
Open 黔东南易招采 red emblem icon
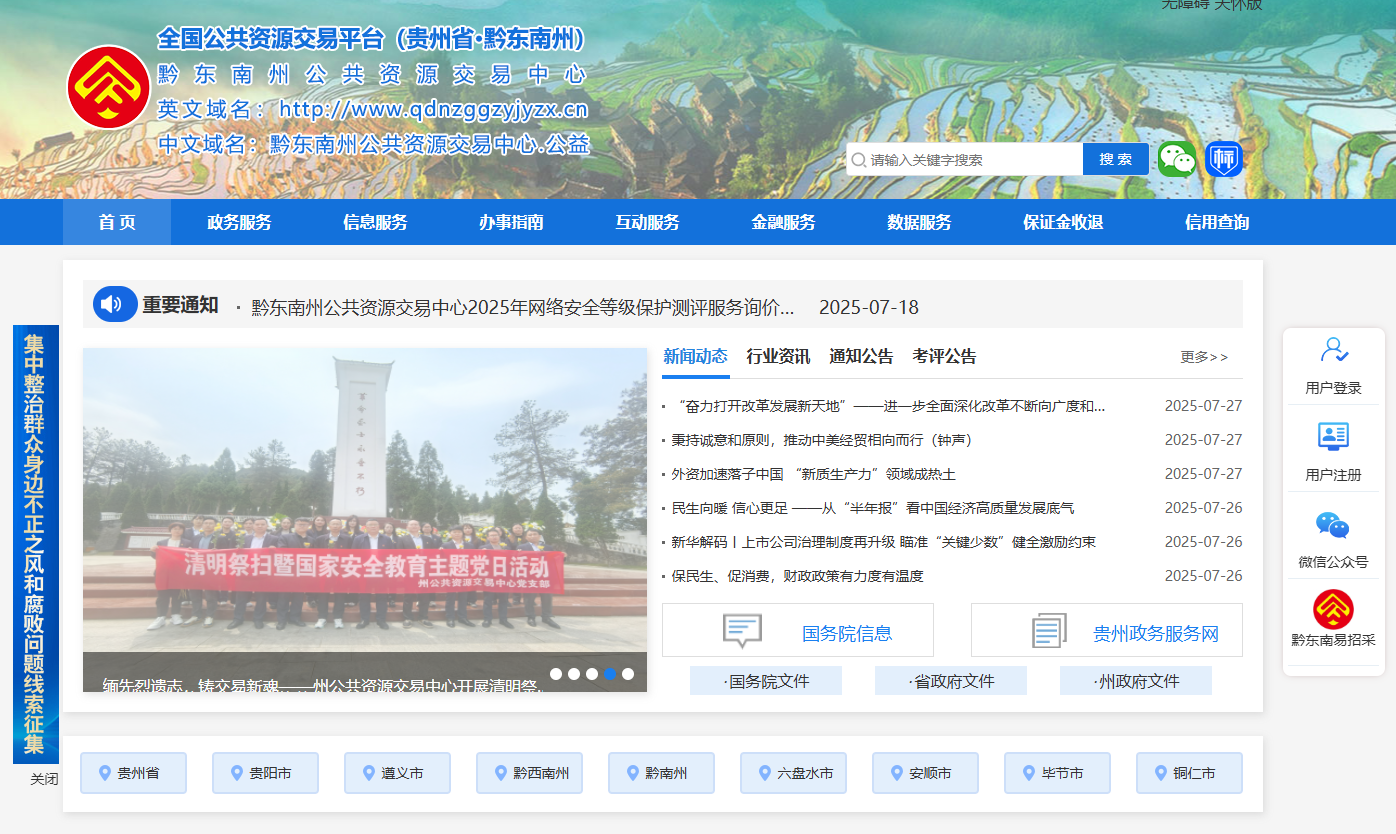tap(1333, 611)
